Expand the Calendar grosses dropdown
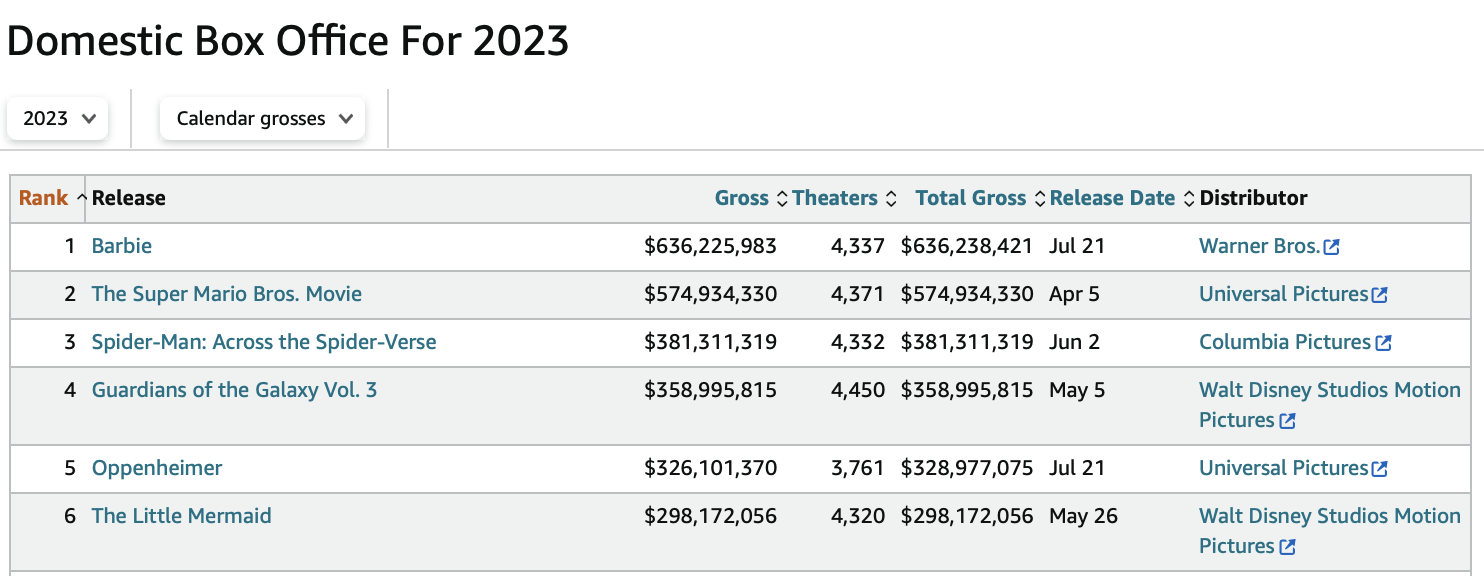The height and width of the screenshot is (576, 1484). 263,118
